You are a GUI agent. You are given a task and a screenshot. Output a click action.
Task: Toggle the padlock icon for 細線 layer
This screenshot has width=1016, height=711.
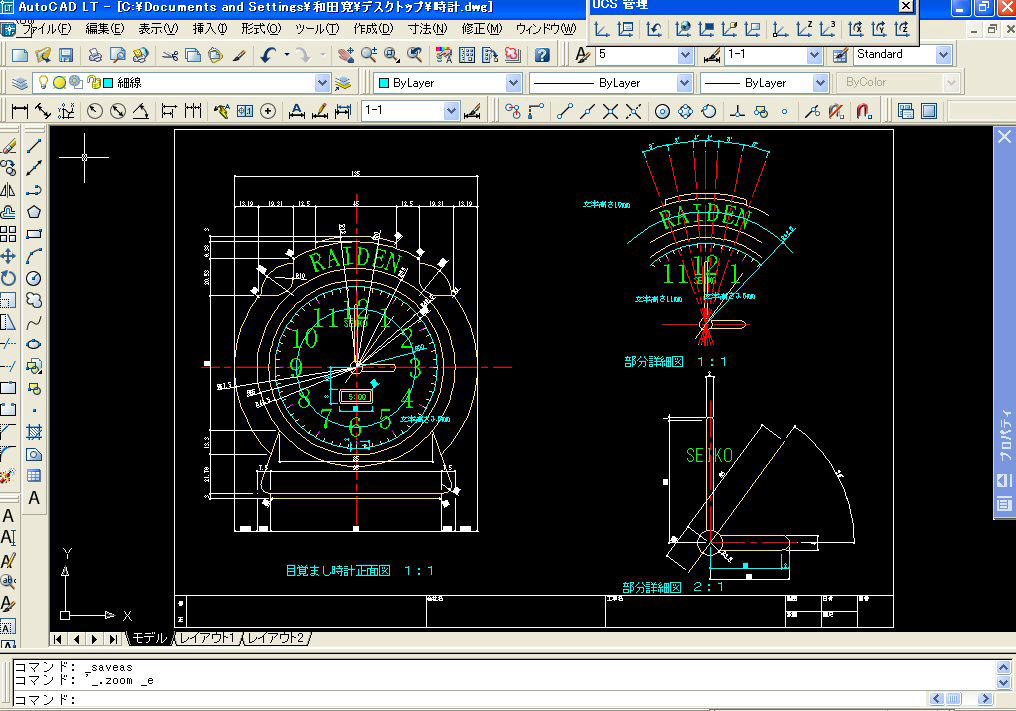(x=93, y=82)
